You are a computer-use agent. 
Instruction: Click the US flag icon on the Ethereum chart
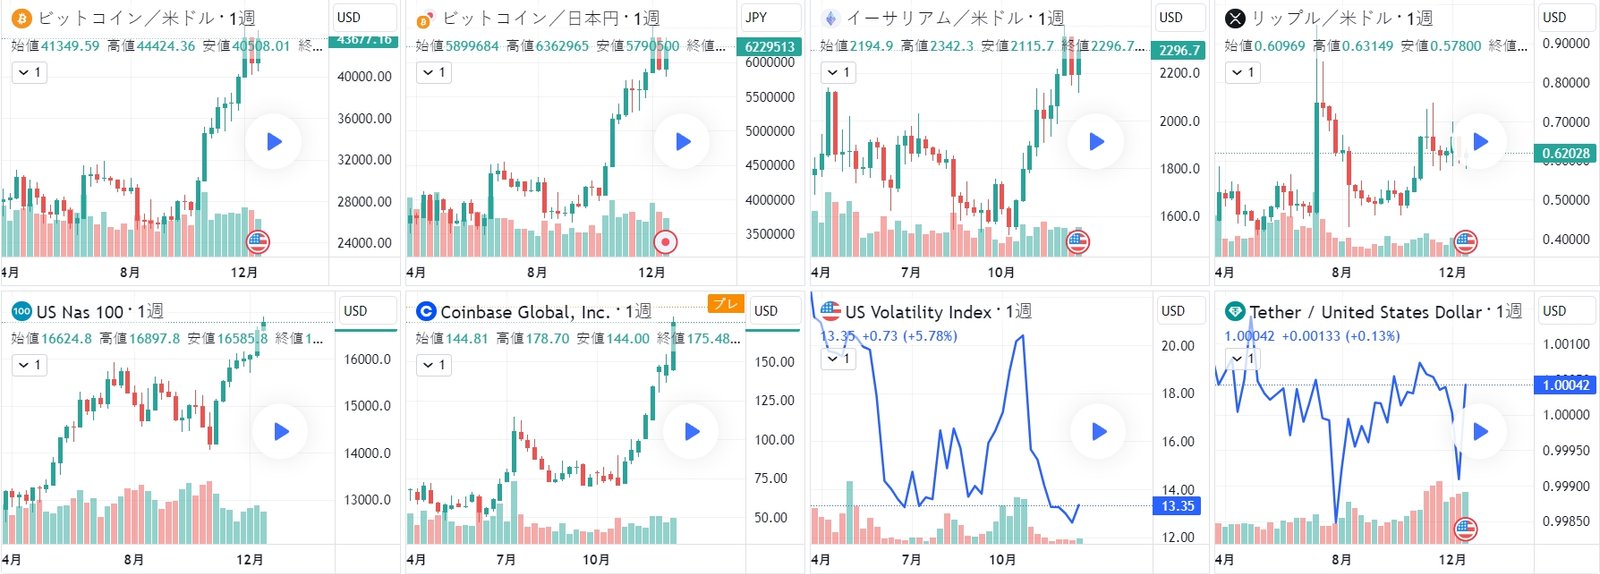1077,241
